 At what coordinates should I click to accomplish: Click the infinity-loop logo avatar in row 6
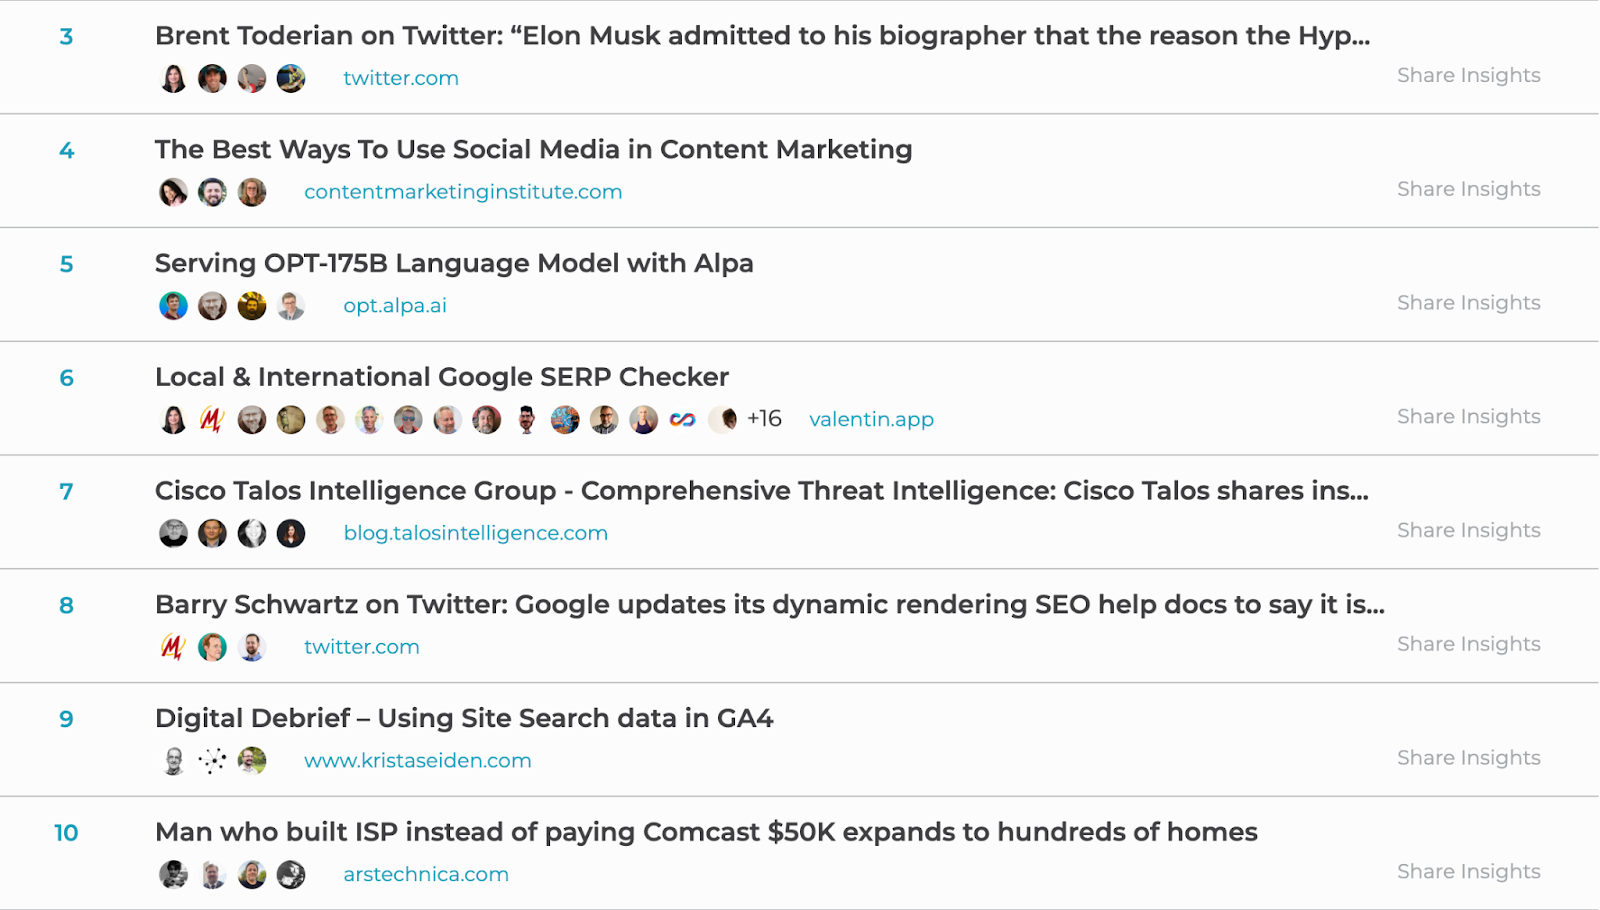click(683, 420)
